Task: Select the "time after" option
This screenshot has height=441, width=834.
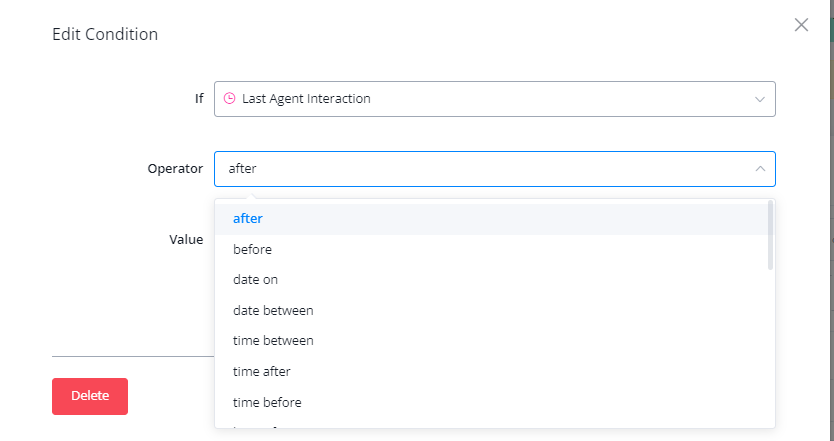Action: tap(262, 372)
